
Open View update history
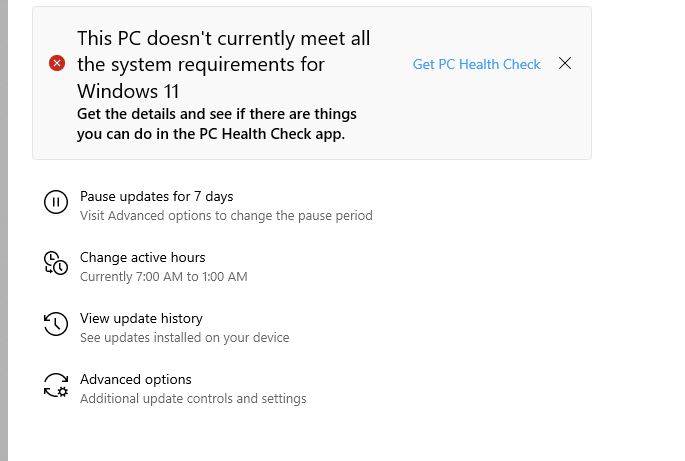coord(141,318)
